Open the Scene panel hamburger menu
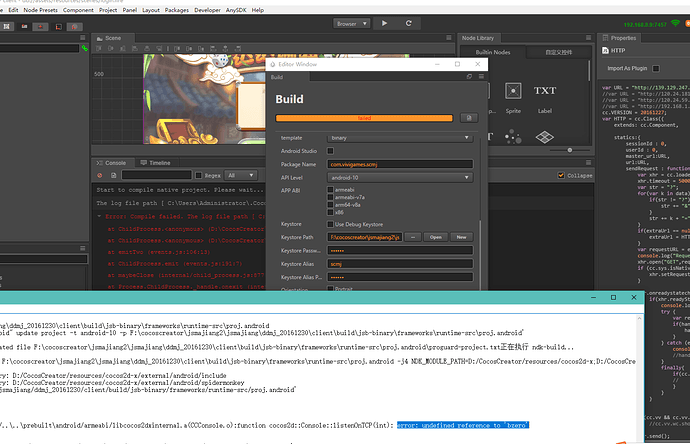Image resolution: width=690 pixels, height=444 pixels. (448, 38)
